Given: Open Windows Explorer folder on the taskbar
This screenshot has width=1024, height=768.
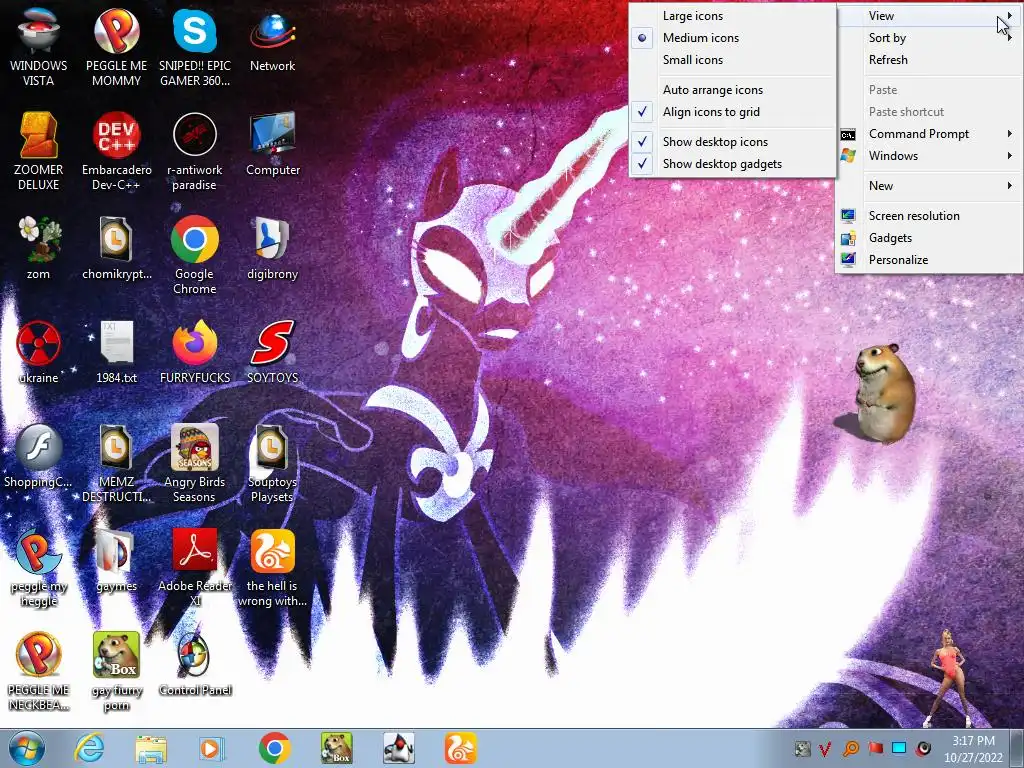Looking at the screenshot, I should 151,748.
